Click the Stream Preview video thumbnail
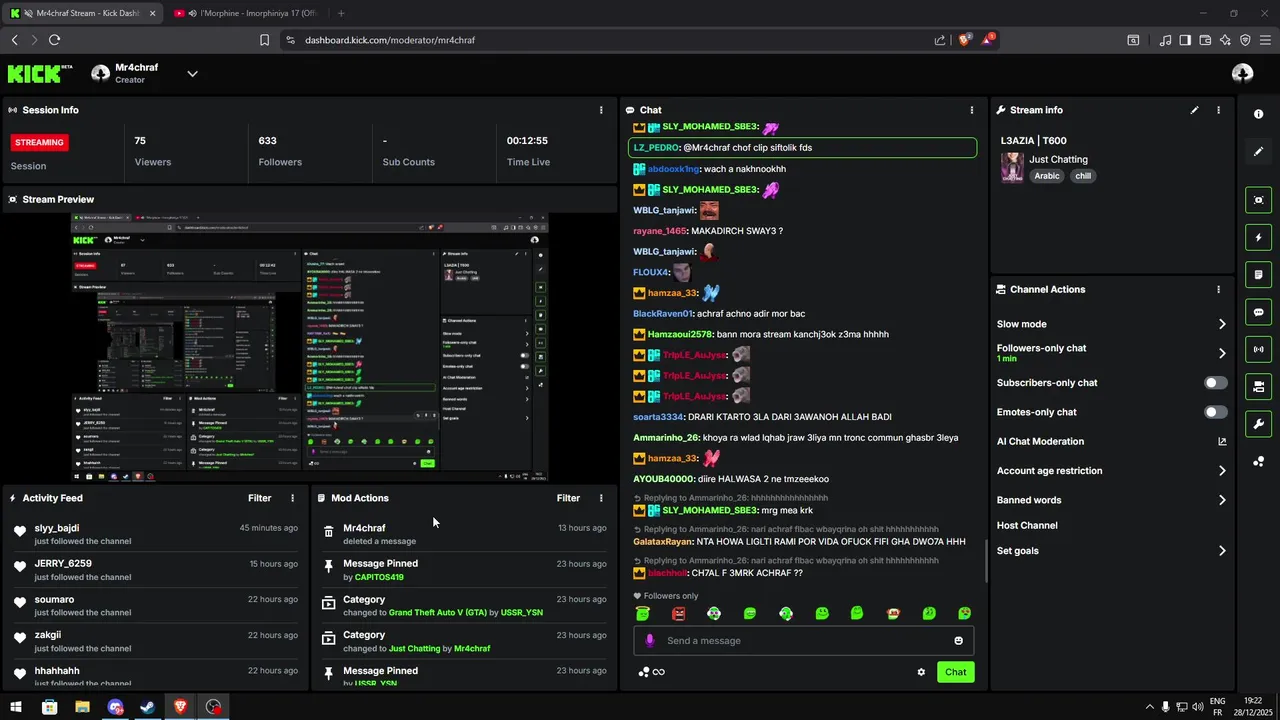This screenshot has height=720, width=1280. click(x=309, y=347)
